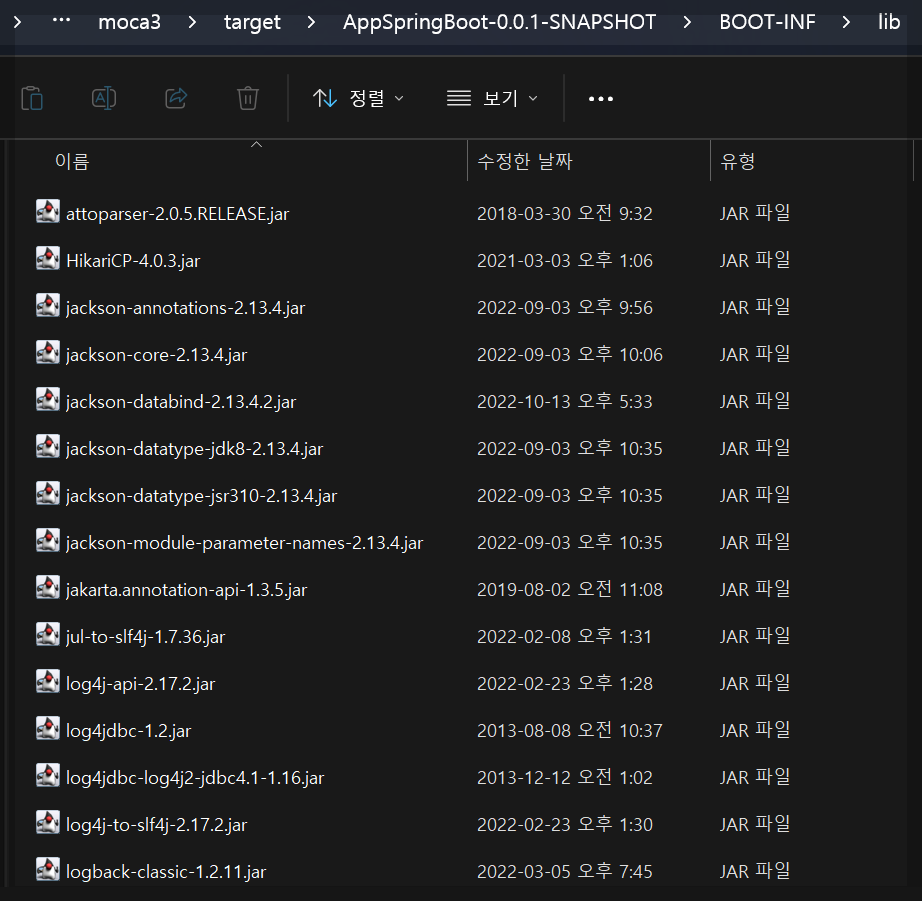Select jackson-datatype-jdk8-2.13.4.jar jar icon

click(x=48, y=447)
